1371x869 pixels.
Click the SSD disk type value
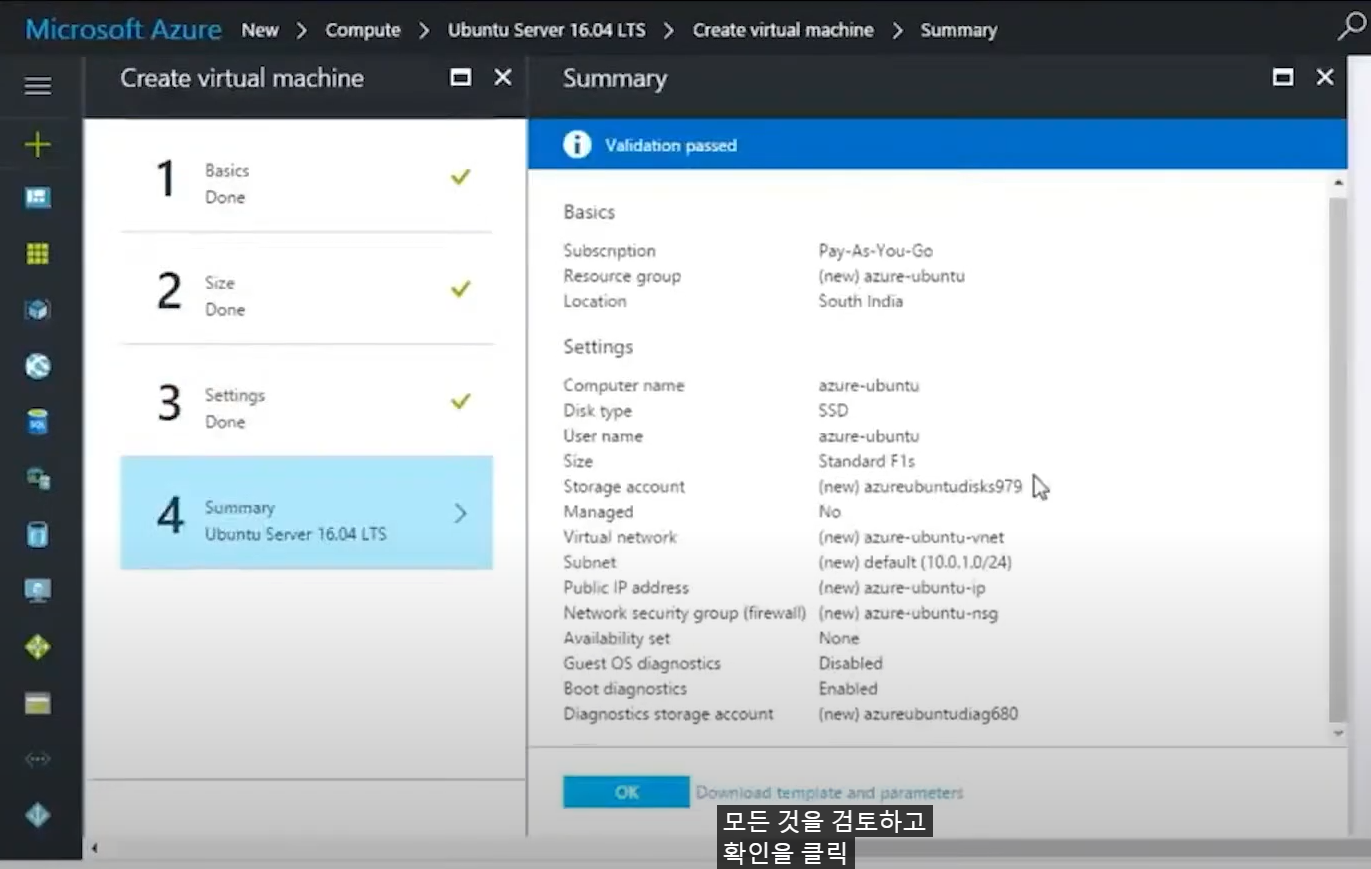(833, 411)
